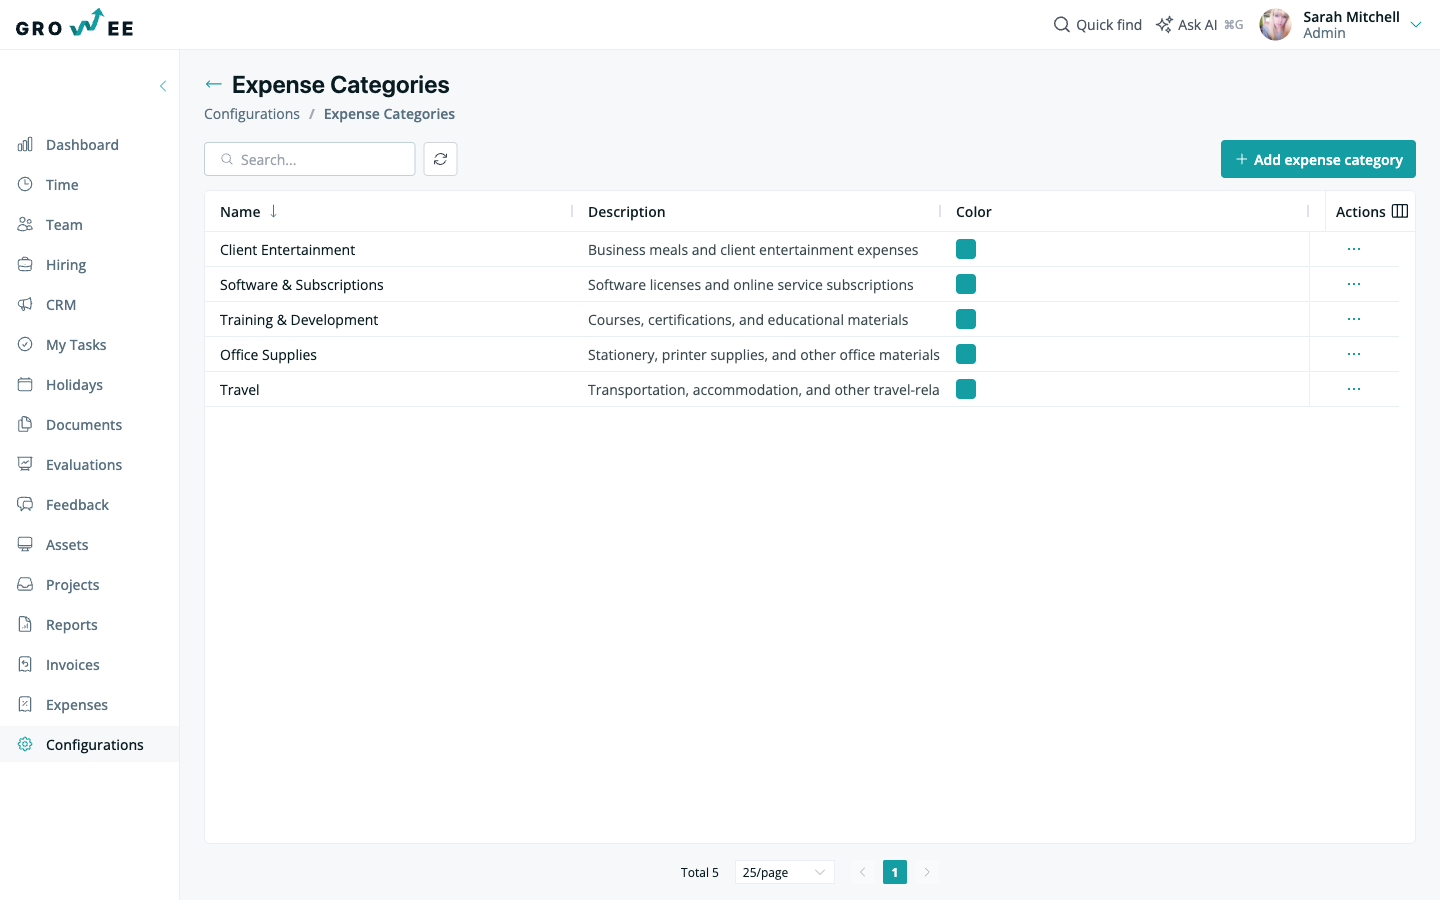Go to Evaluations page
1440x900 pixels.
click(x=84, y=465)
